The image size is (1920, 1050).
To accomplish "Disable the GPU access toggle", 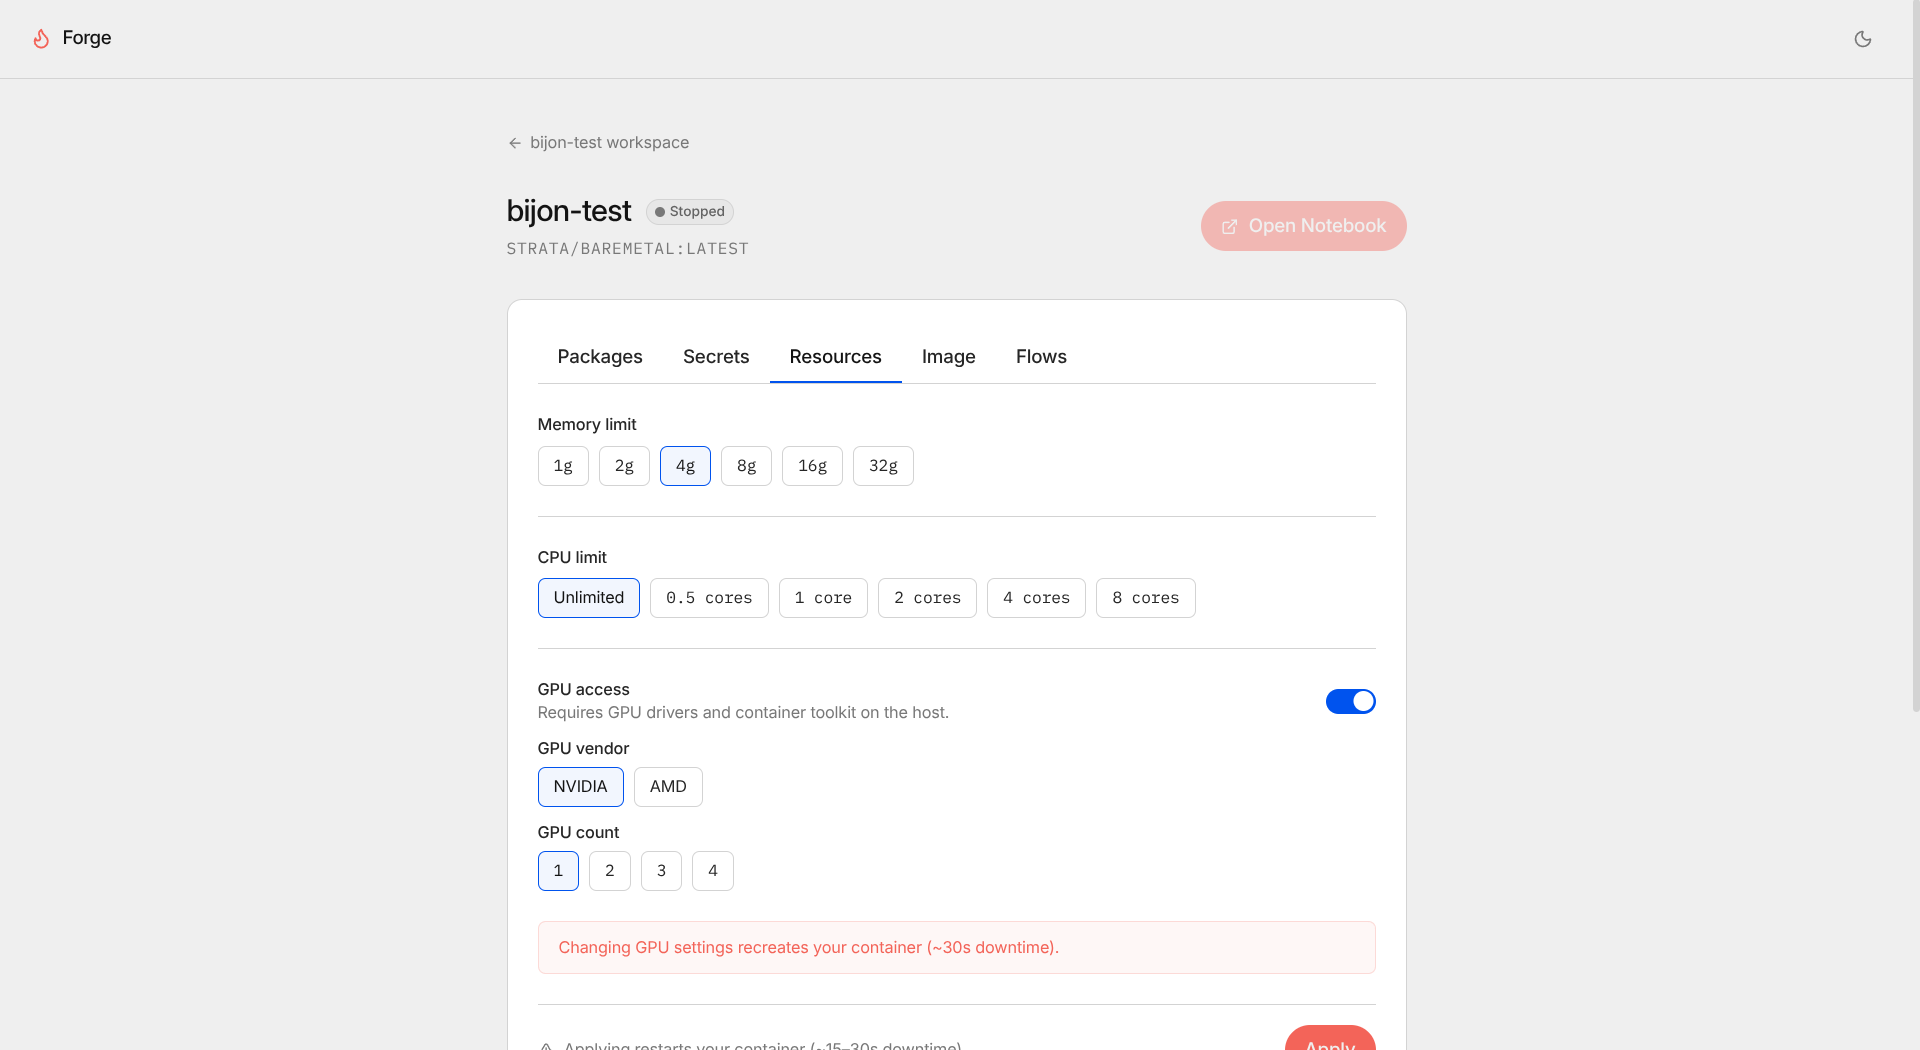I will pos(1350,702).
